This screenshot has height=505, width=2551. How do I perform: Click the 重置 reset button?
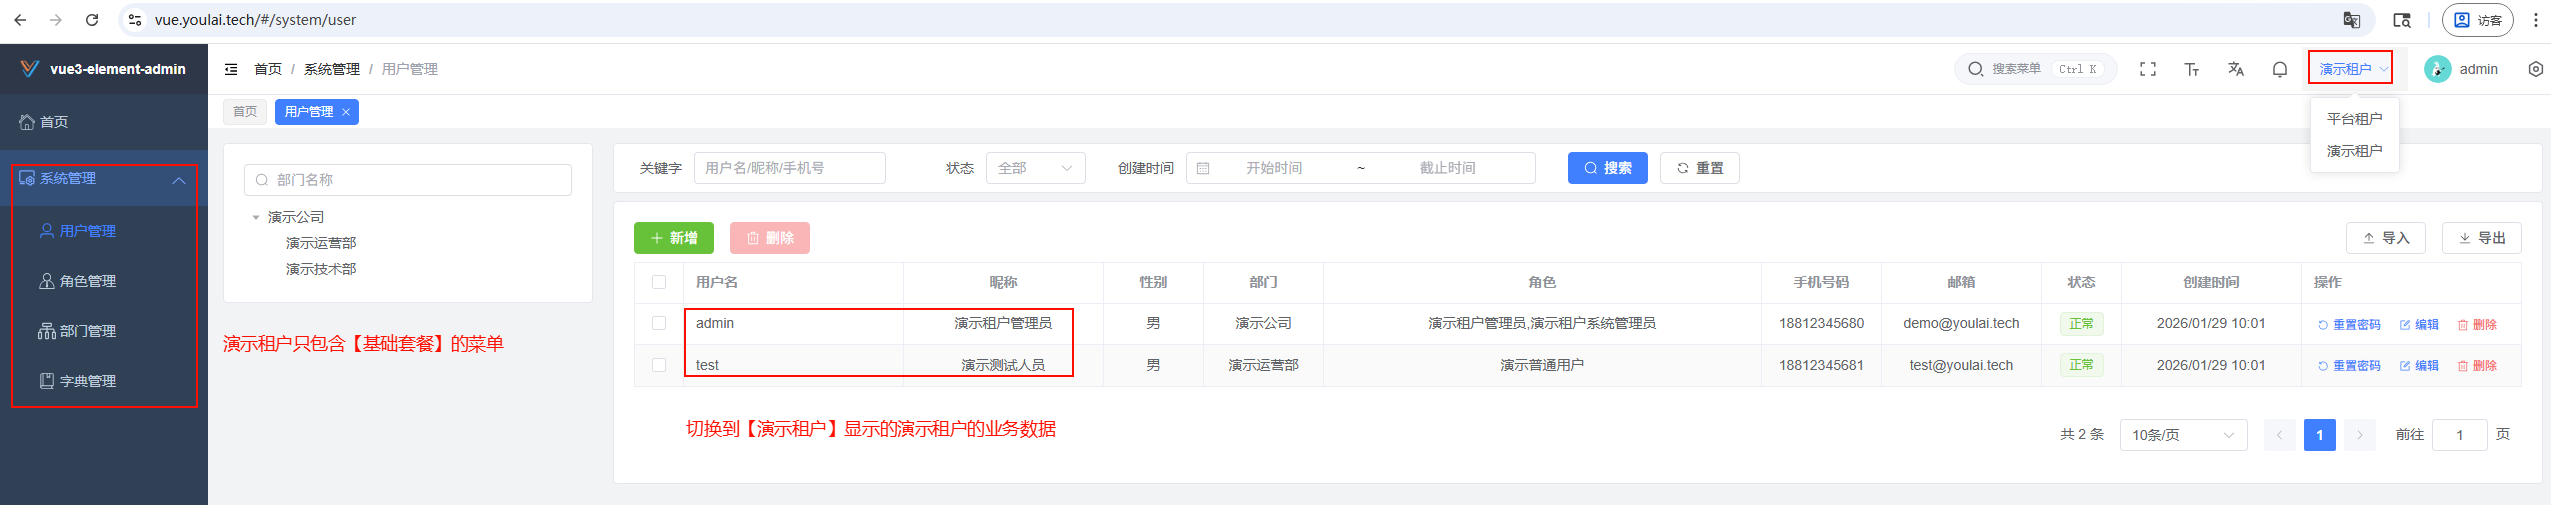pyautogui.click(x=1700, y=168)
